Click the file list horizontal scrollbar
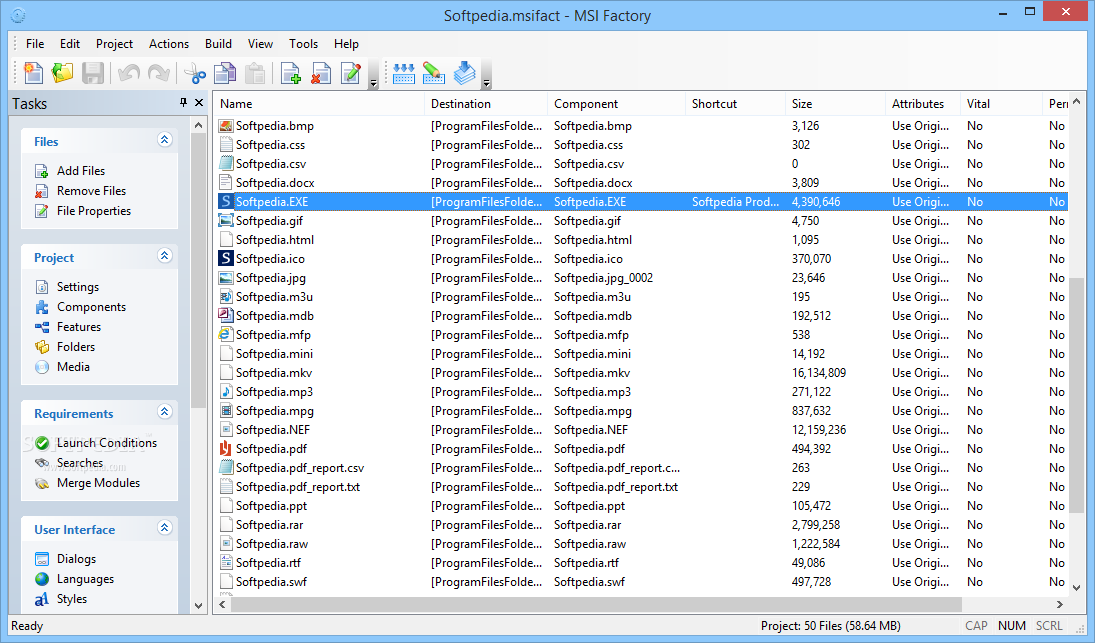This screenshot has width=1095, height=643. coord(596,605)
